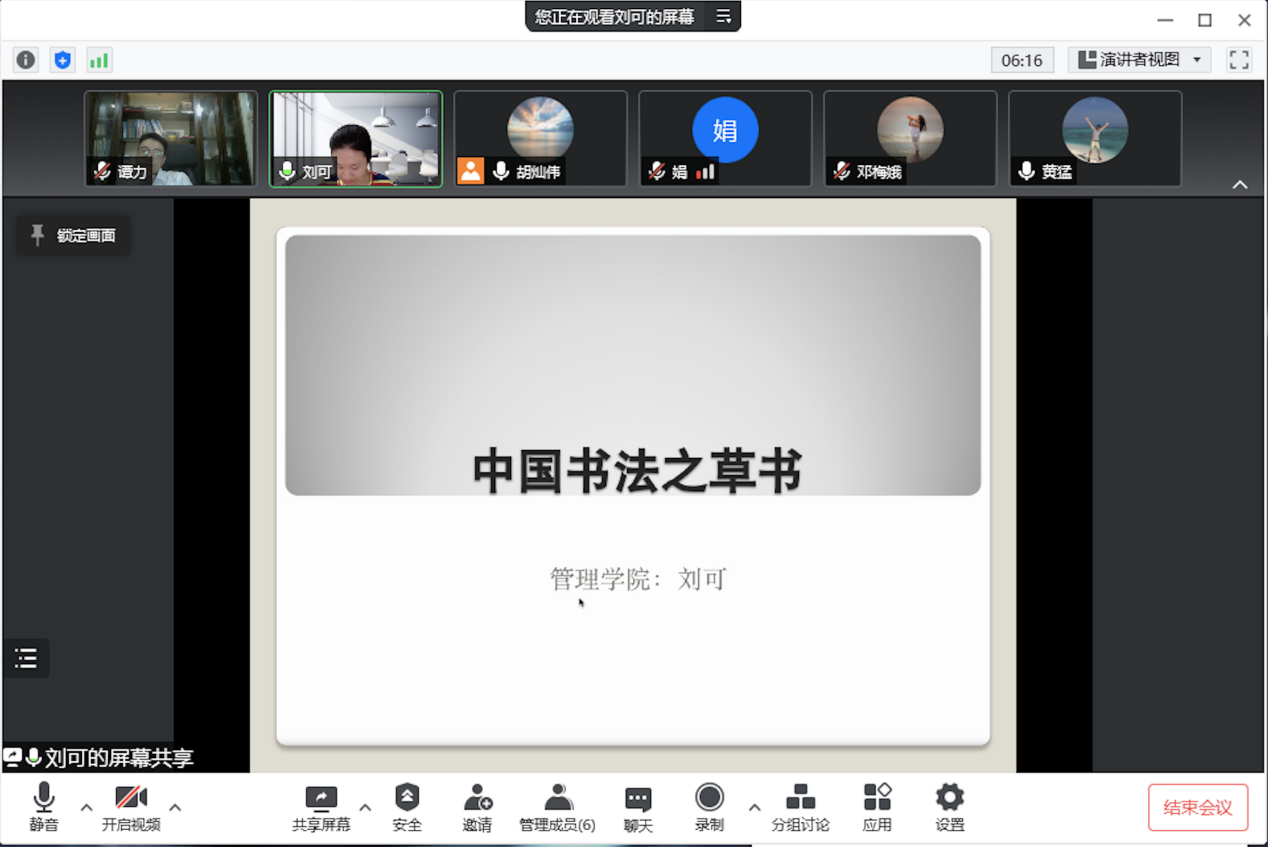Open the meeting info icon
Screen dimensions: 1268x847
click(26, 60)
